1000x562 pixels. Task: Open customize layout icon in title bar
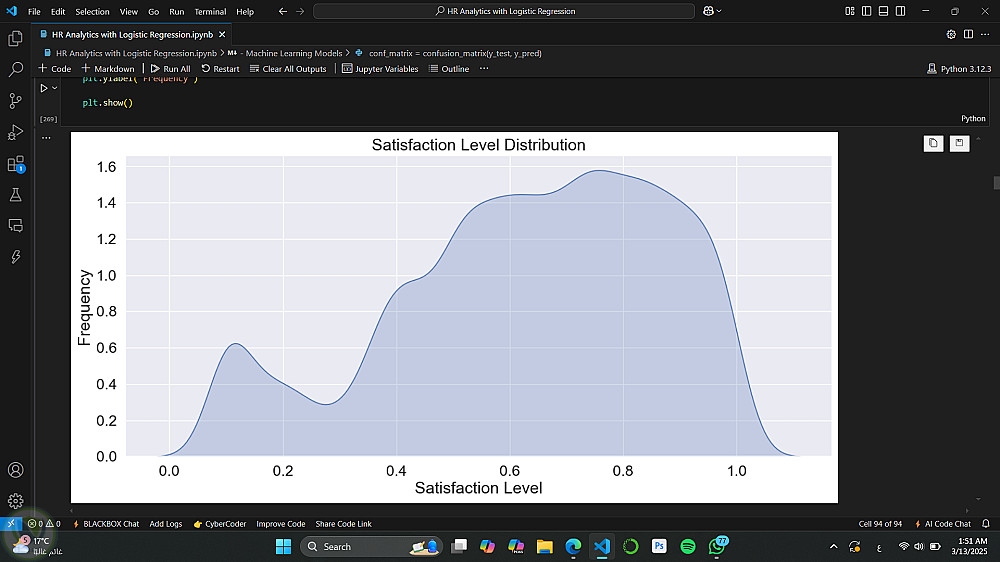tap(849, 11)
